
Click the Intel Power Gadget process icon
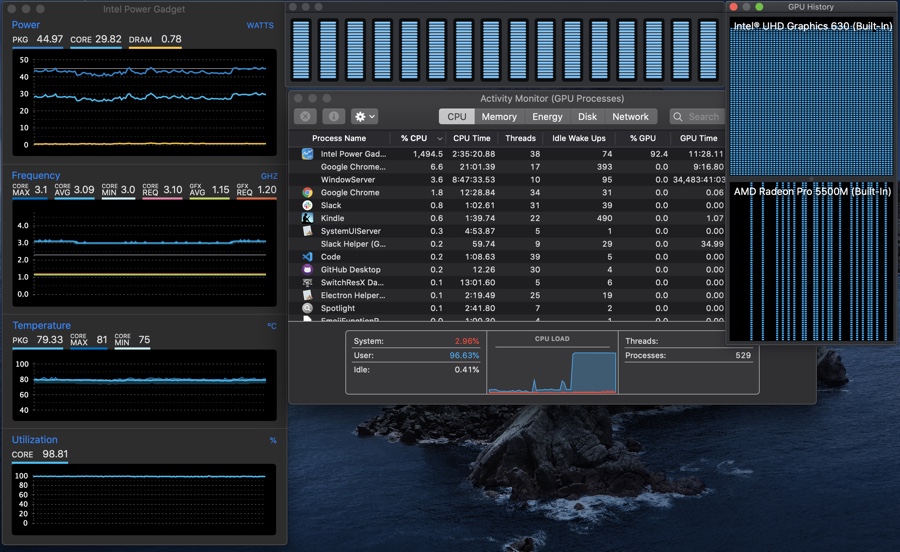click(x=308, y=154)
